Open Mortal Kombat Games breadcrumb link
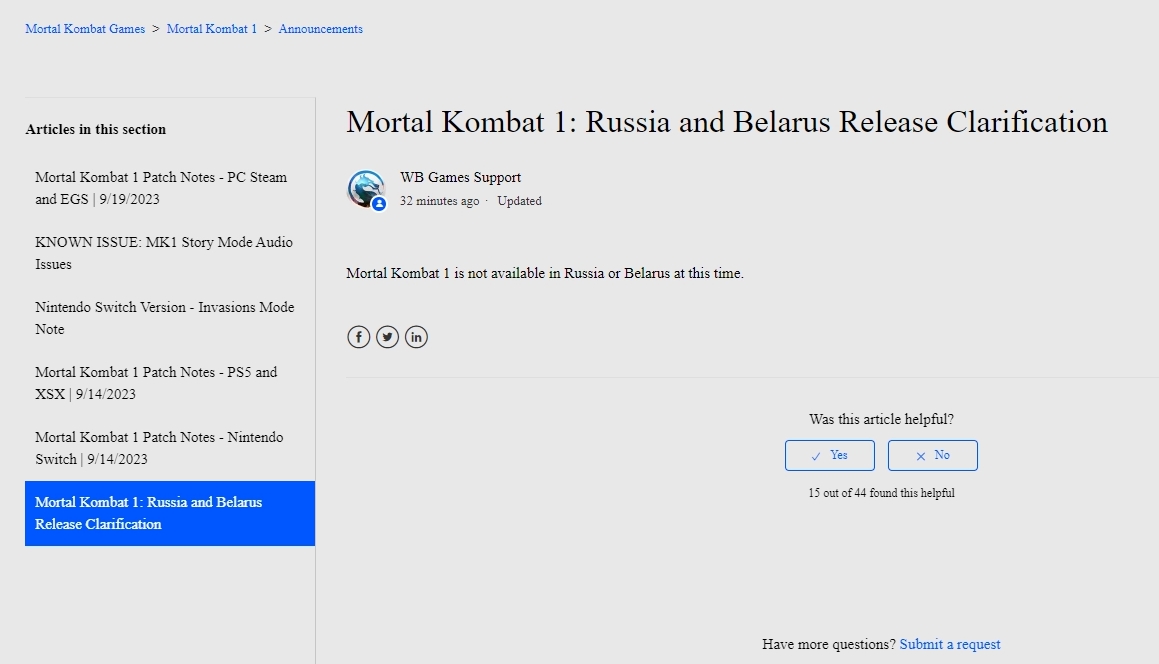 [85, 29]
